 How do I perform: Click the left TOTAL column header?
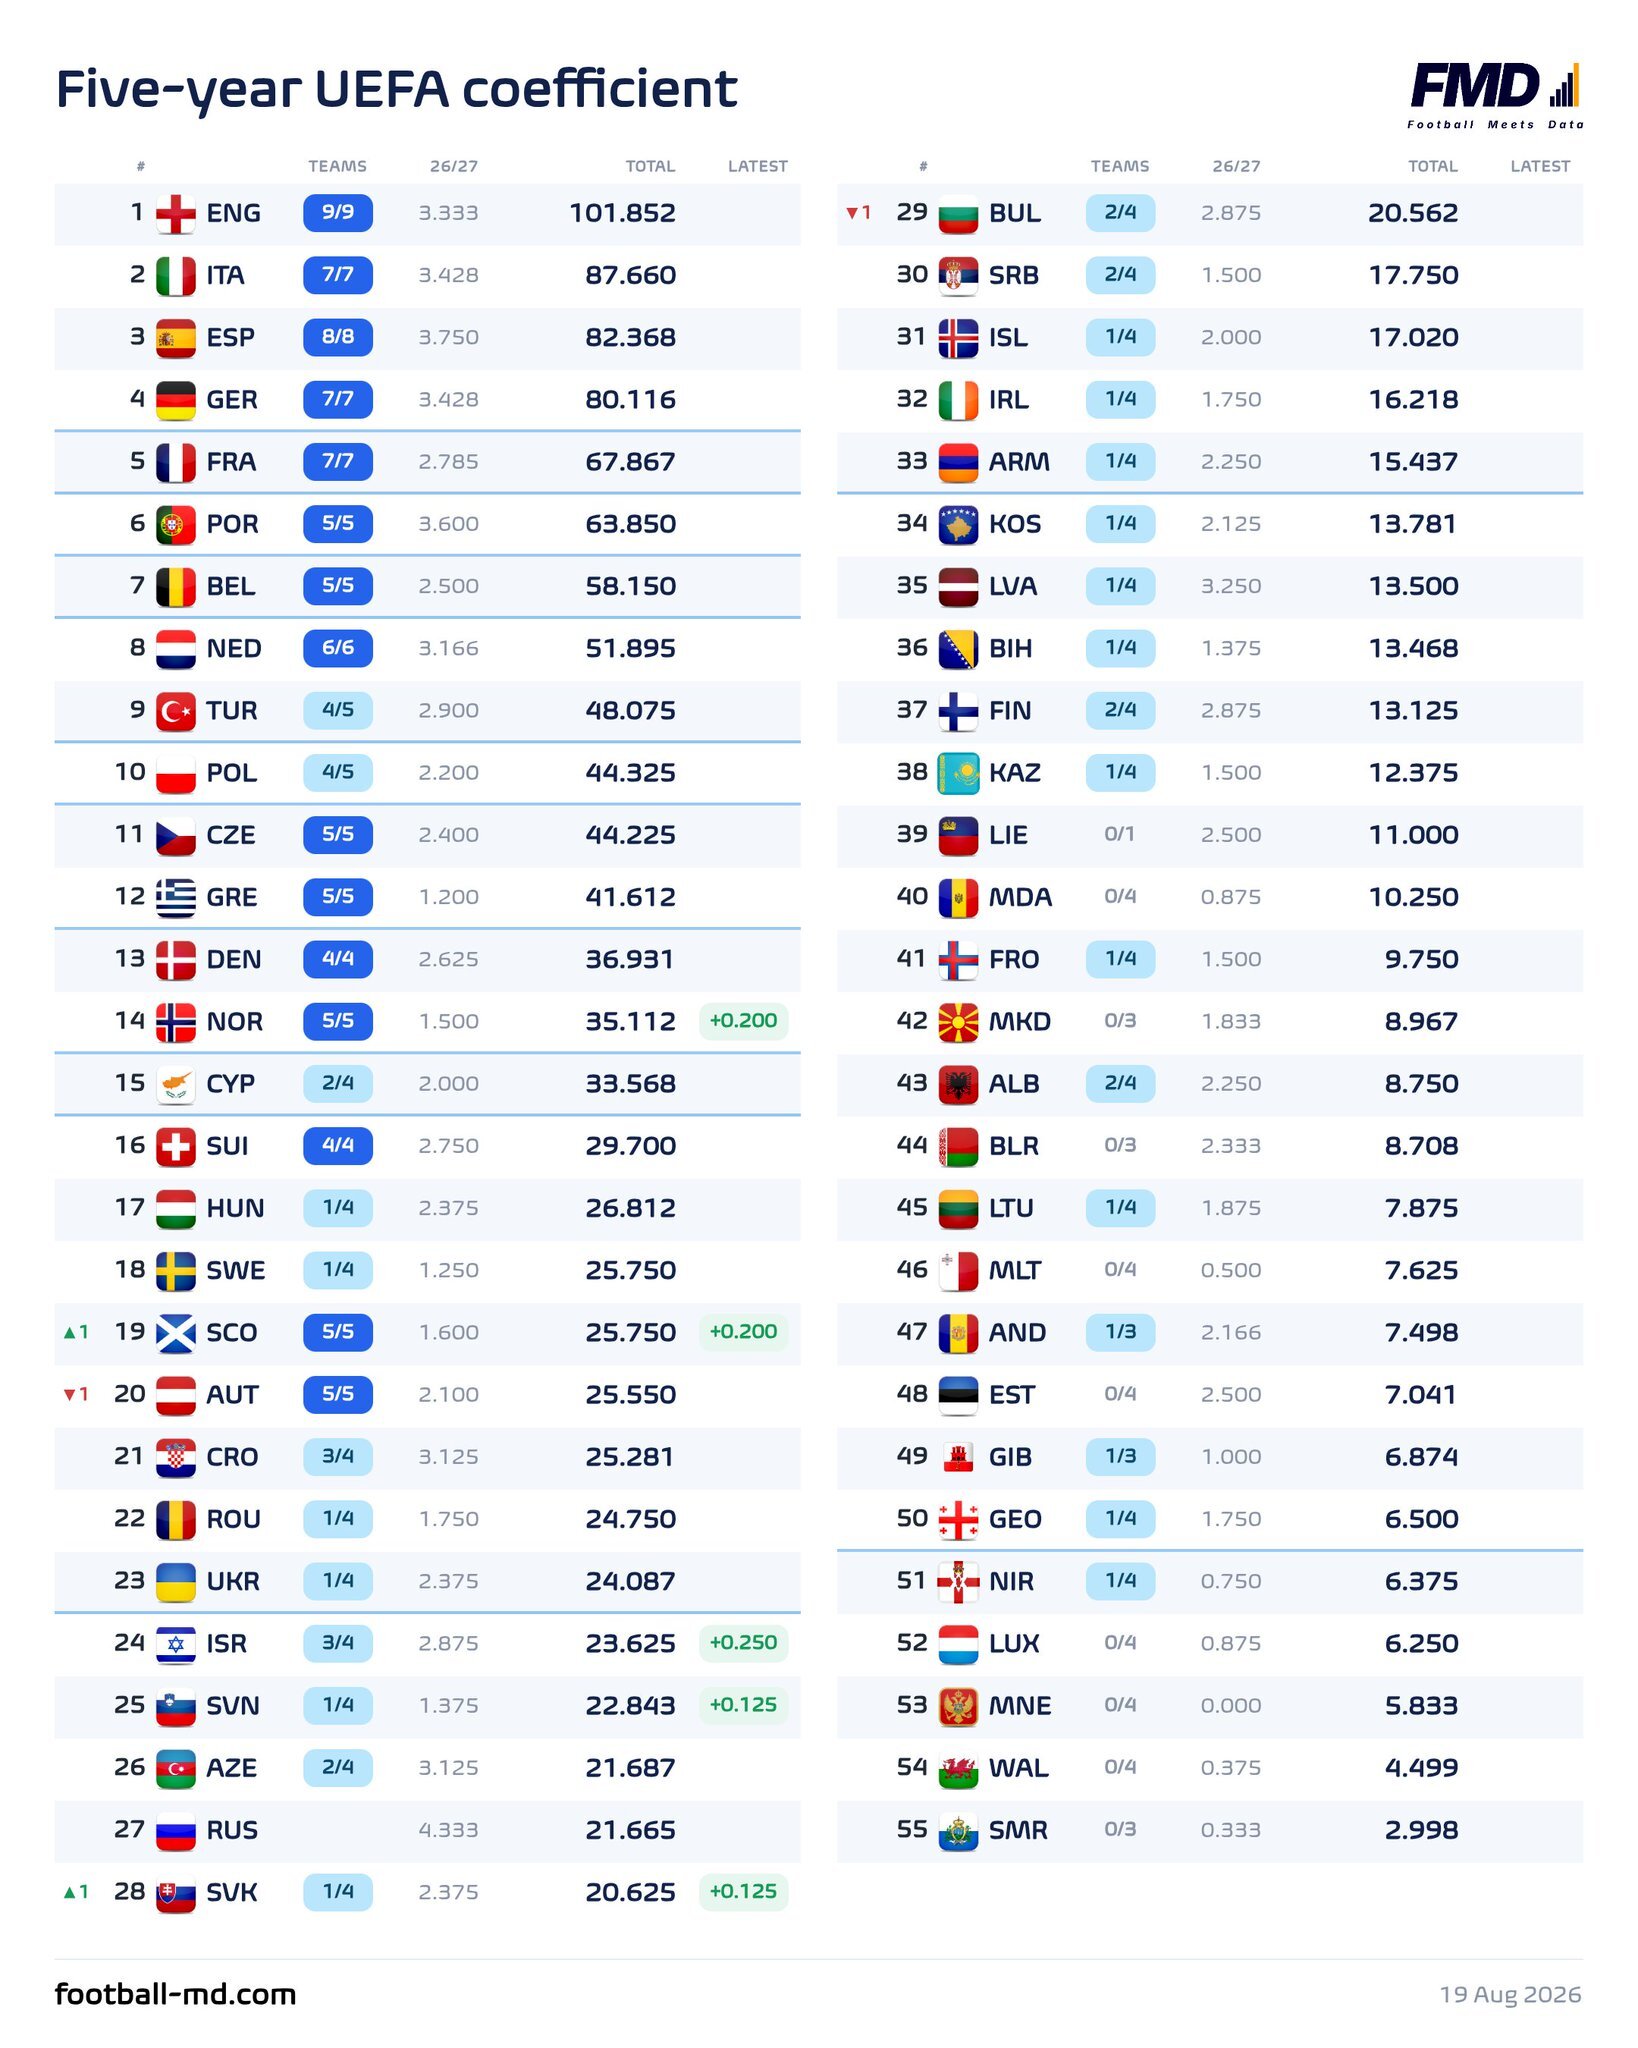point(650,167)
